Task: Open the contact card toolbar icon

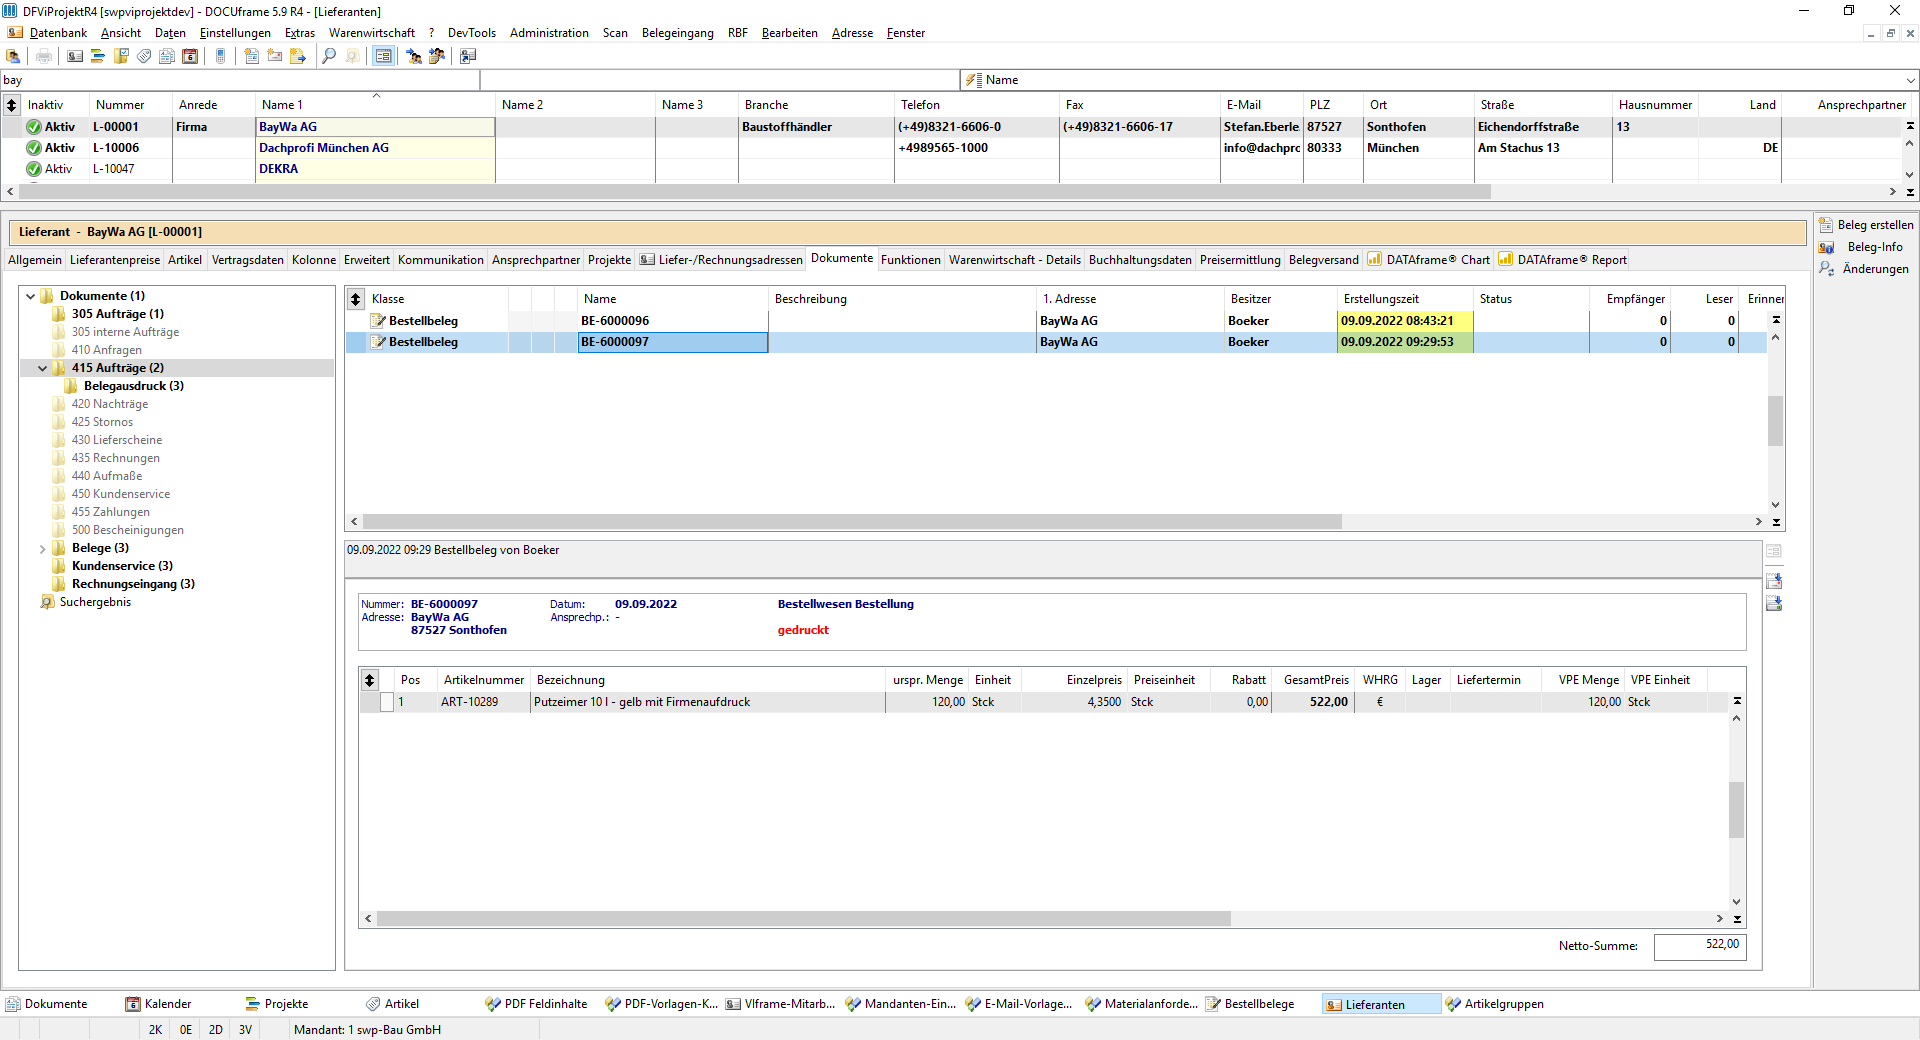Action: pyautogui.click(x=75, y=56)
